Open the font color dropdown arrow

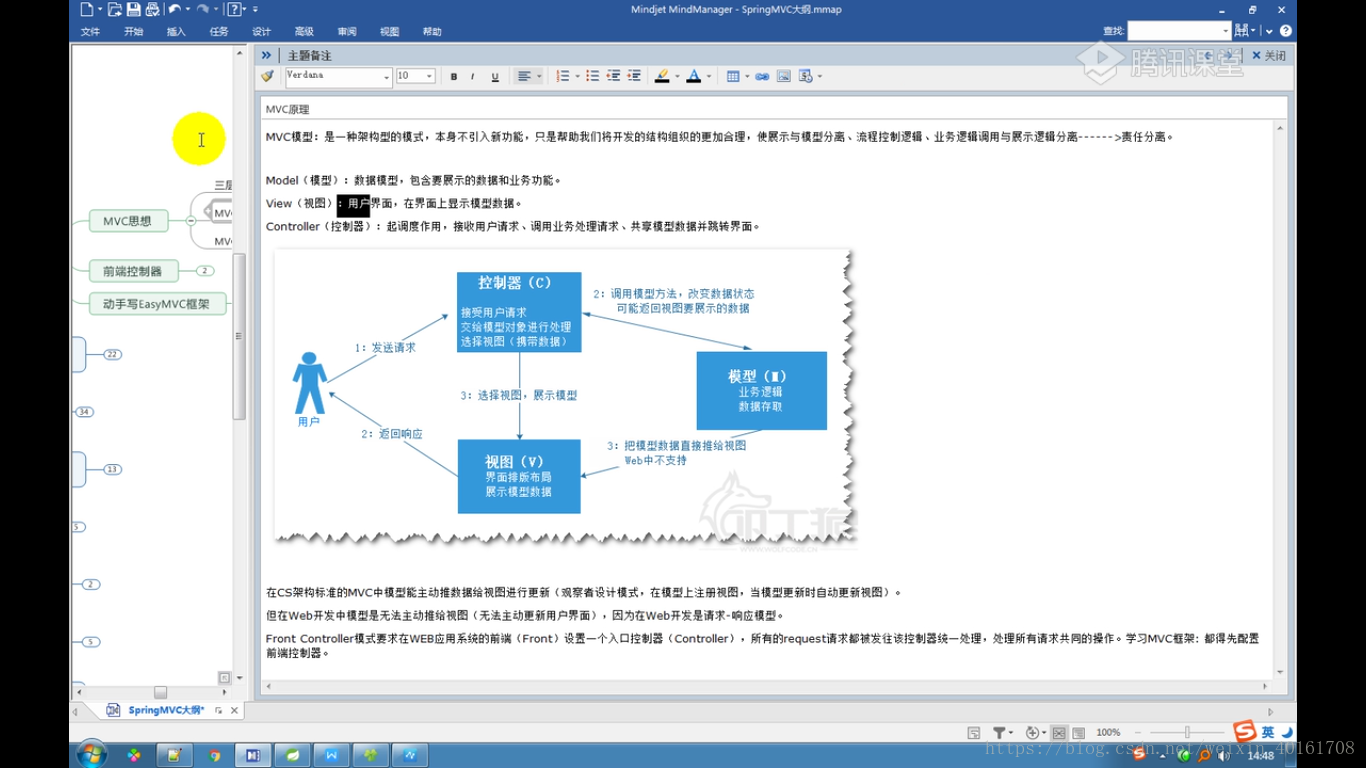[x=709, y=76]
